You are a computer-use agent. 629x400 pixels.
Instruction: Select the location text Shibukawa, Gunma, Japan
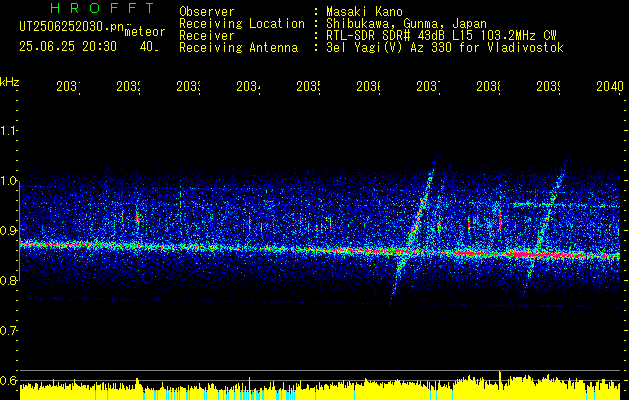[406, 24]
